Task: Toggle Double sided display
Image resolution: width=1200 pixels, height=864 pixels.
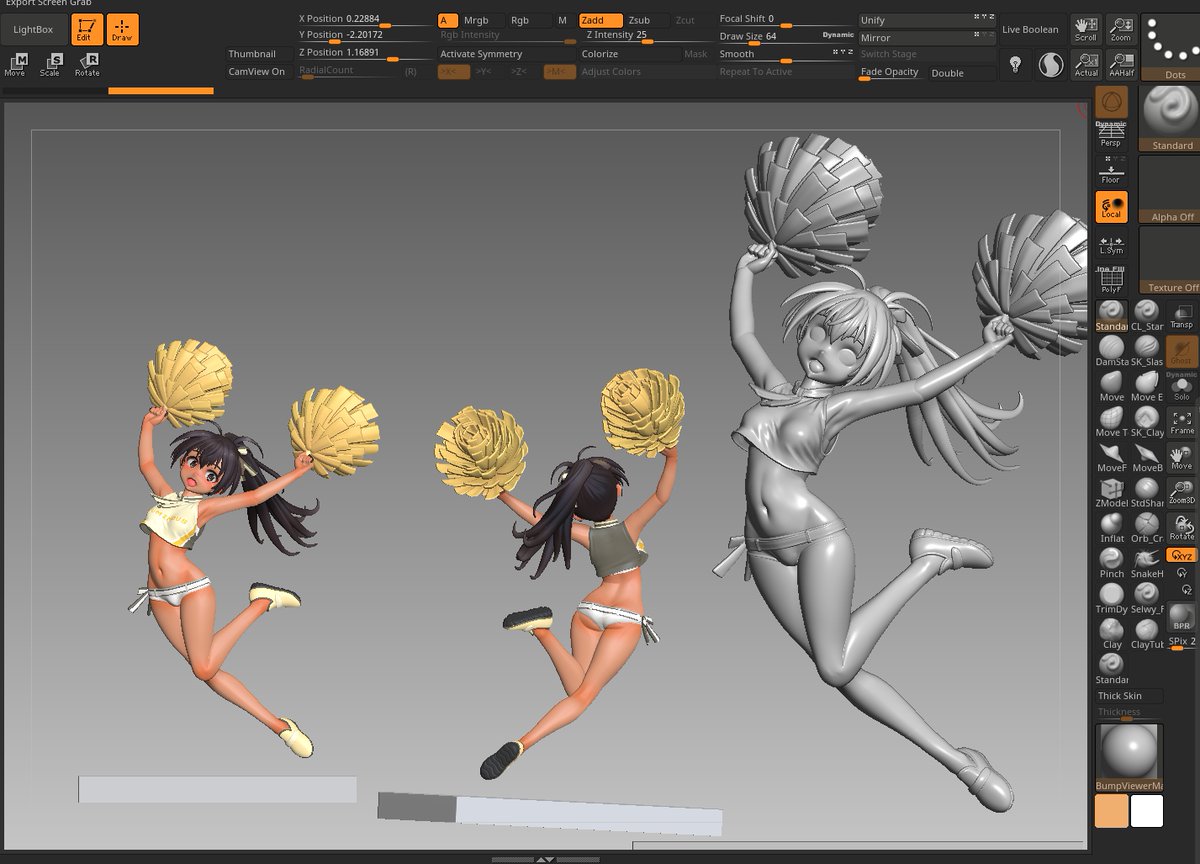Action: pos(948,73)
